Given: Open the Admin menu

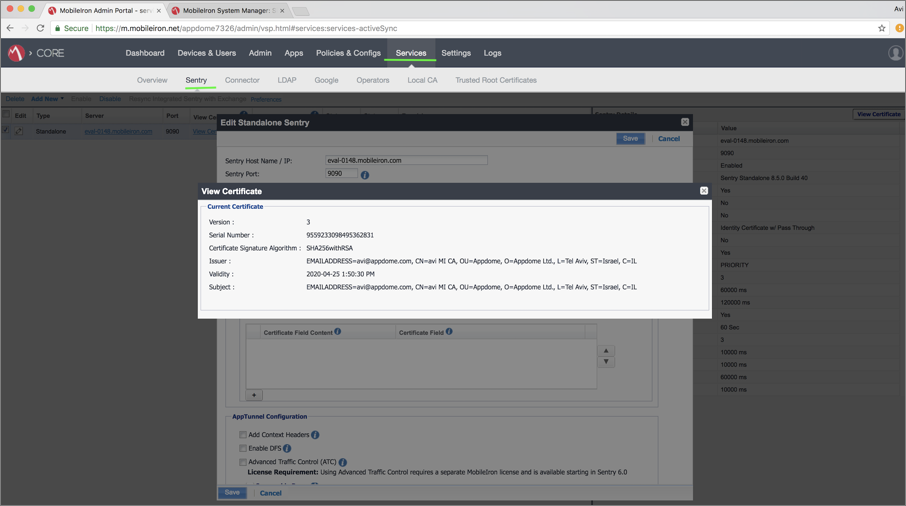Looking at the screenshot, I should coord(260,53).
